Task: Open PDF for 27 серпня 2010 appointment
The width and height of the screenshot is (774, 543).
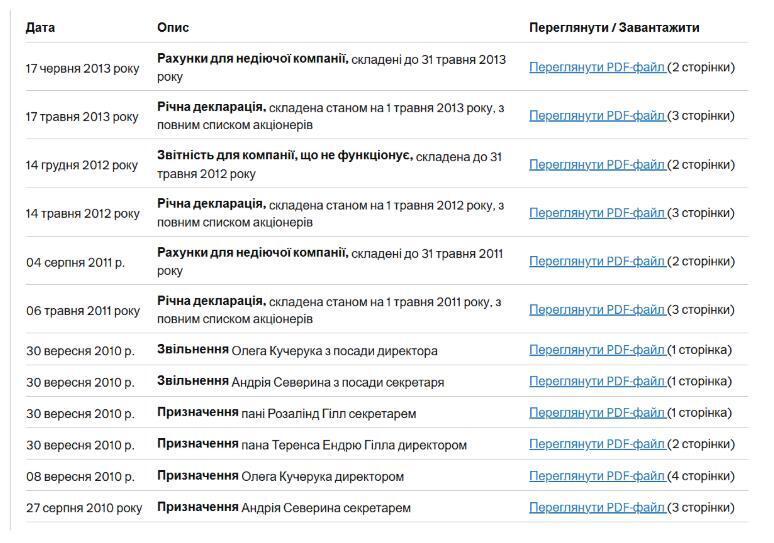Action: (x=596, y=508)
